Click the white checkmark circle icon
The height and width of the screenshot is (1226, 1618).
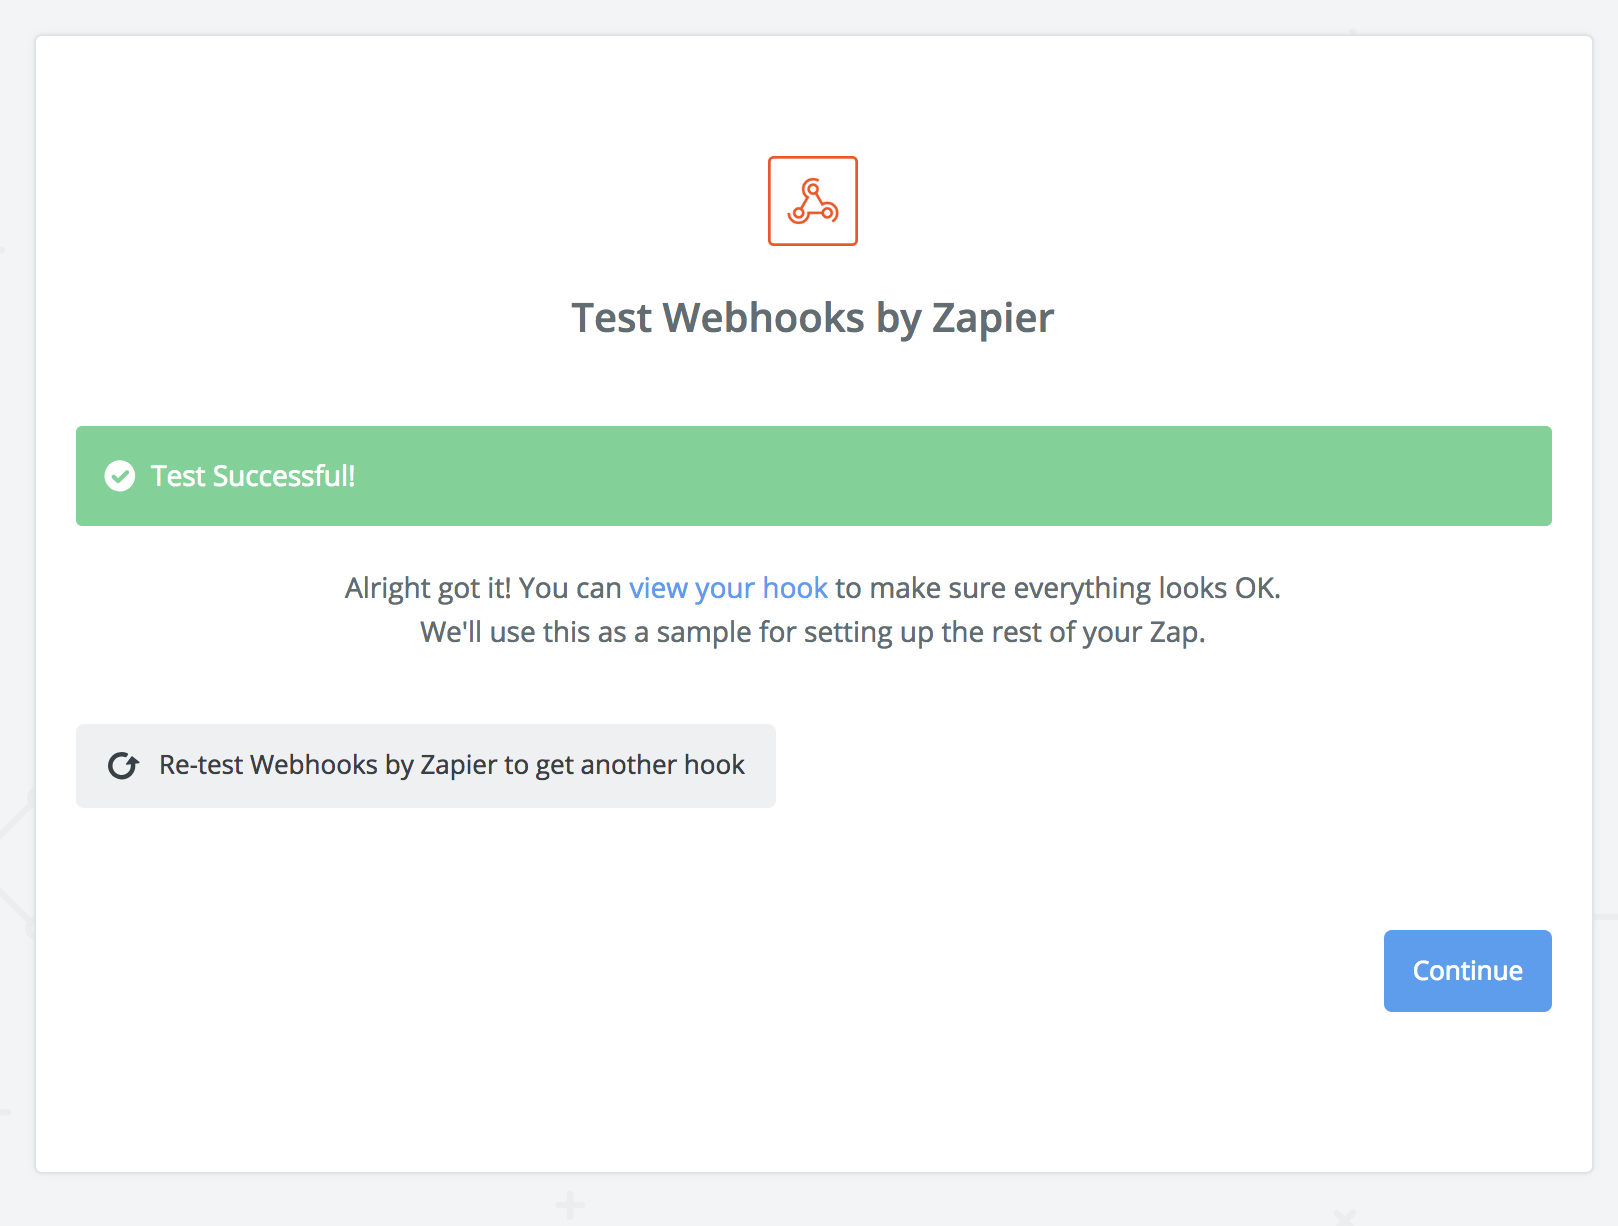(120, 476)
